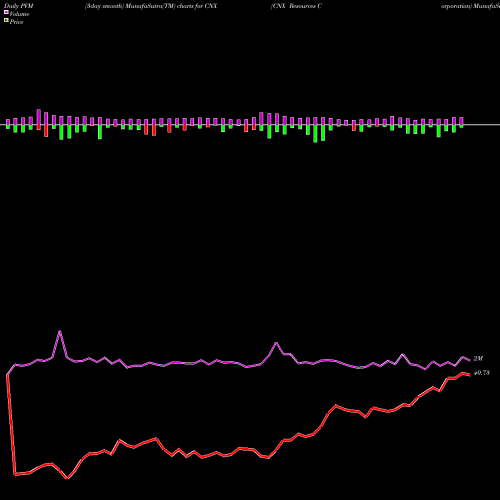This screenshot has width=500, height=500.
Task: Click the lowest point of the red price line
Action: (x=67, y=478)
